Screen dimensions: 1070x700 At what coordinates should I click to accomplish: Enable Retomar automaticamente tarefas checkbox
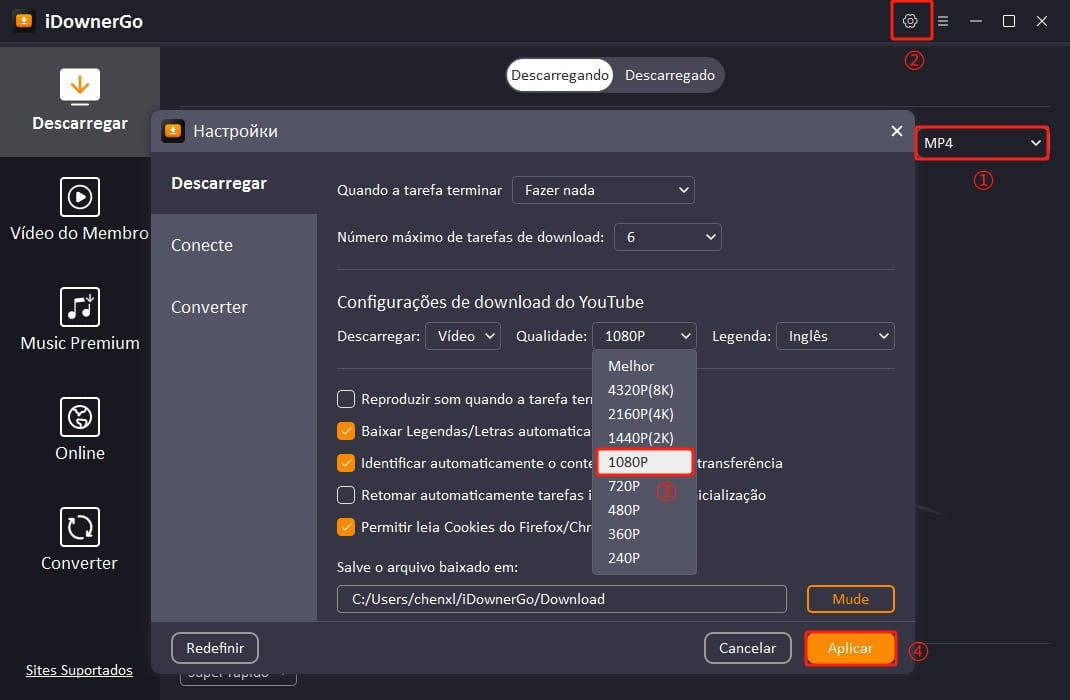[346, 495]
